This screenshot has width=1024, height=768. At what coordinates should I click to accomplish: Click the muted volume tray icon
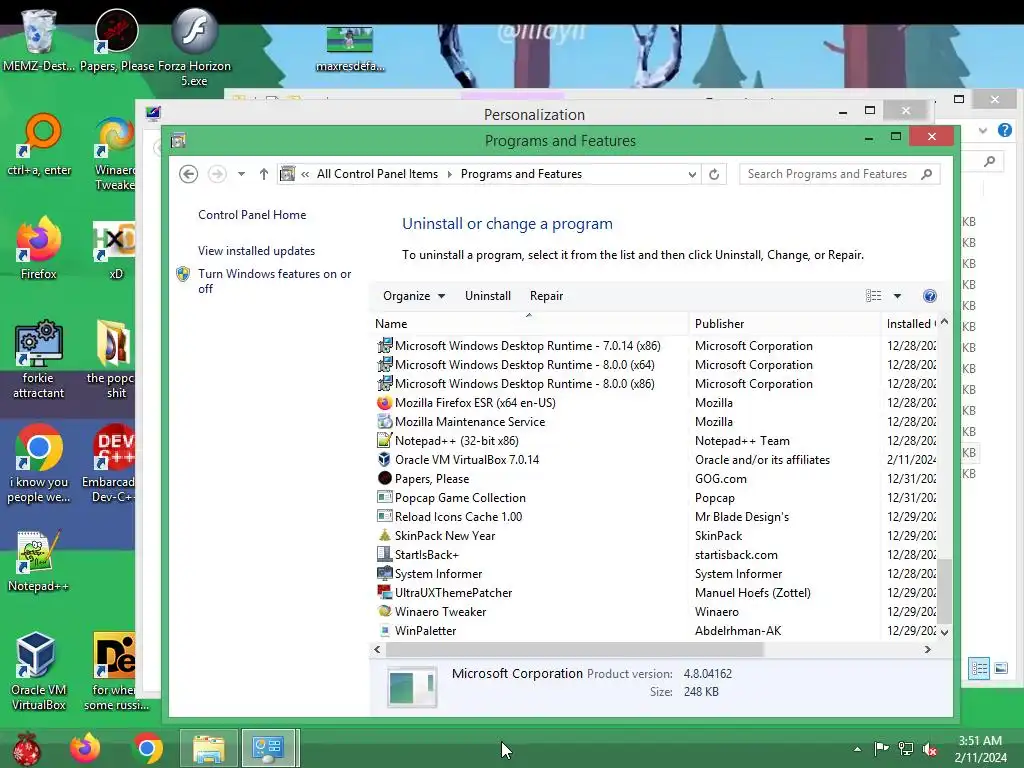929,750
